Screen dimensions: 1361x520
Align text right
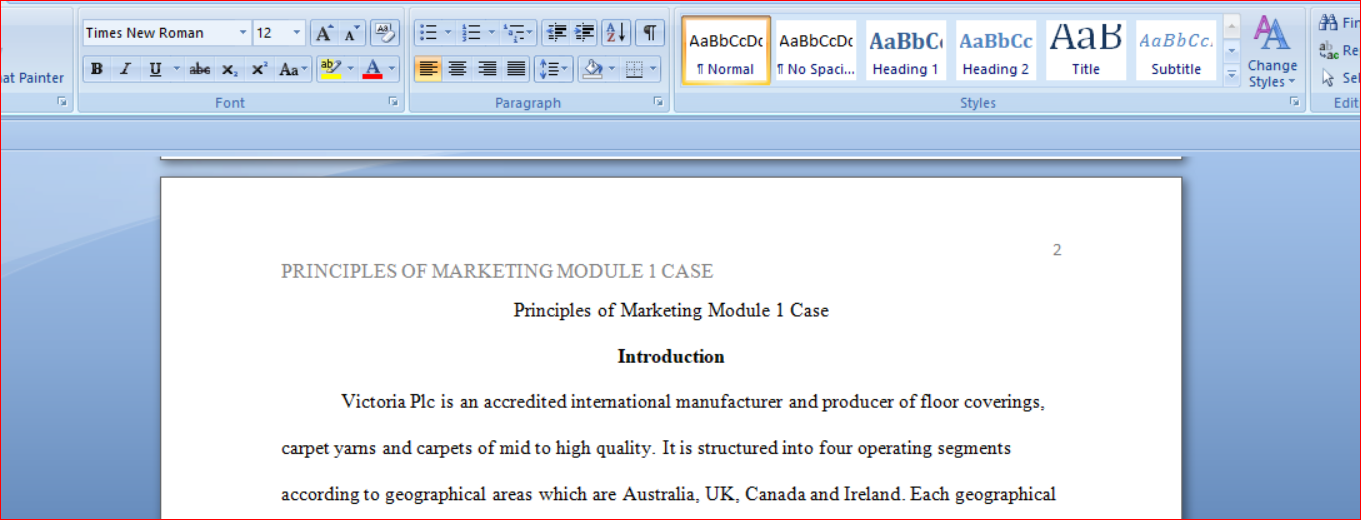487,69
